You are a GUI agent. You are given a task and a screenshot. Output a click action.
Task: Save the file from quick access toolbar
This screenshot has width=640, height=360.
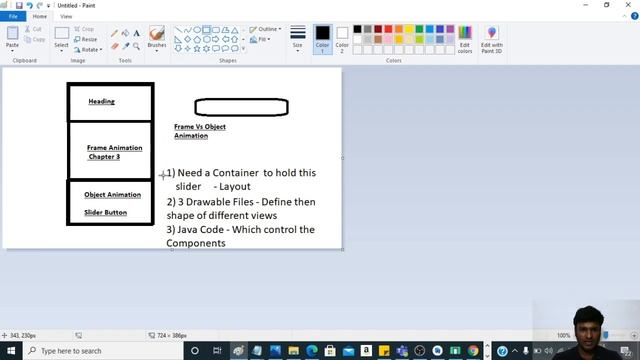19,6
